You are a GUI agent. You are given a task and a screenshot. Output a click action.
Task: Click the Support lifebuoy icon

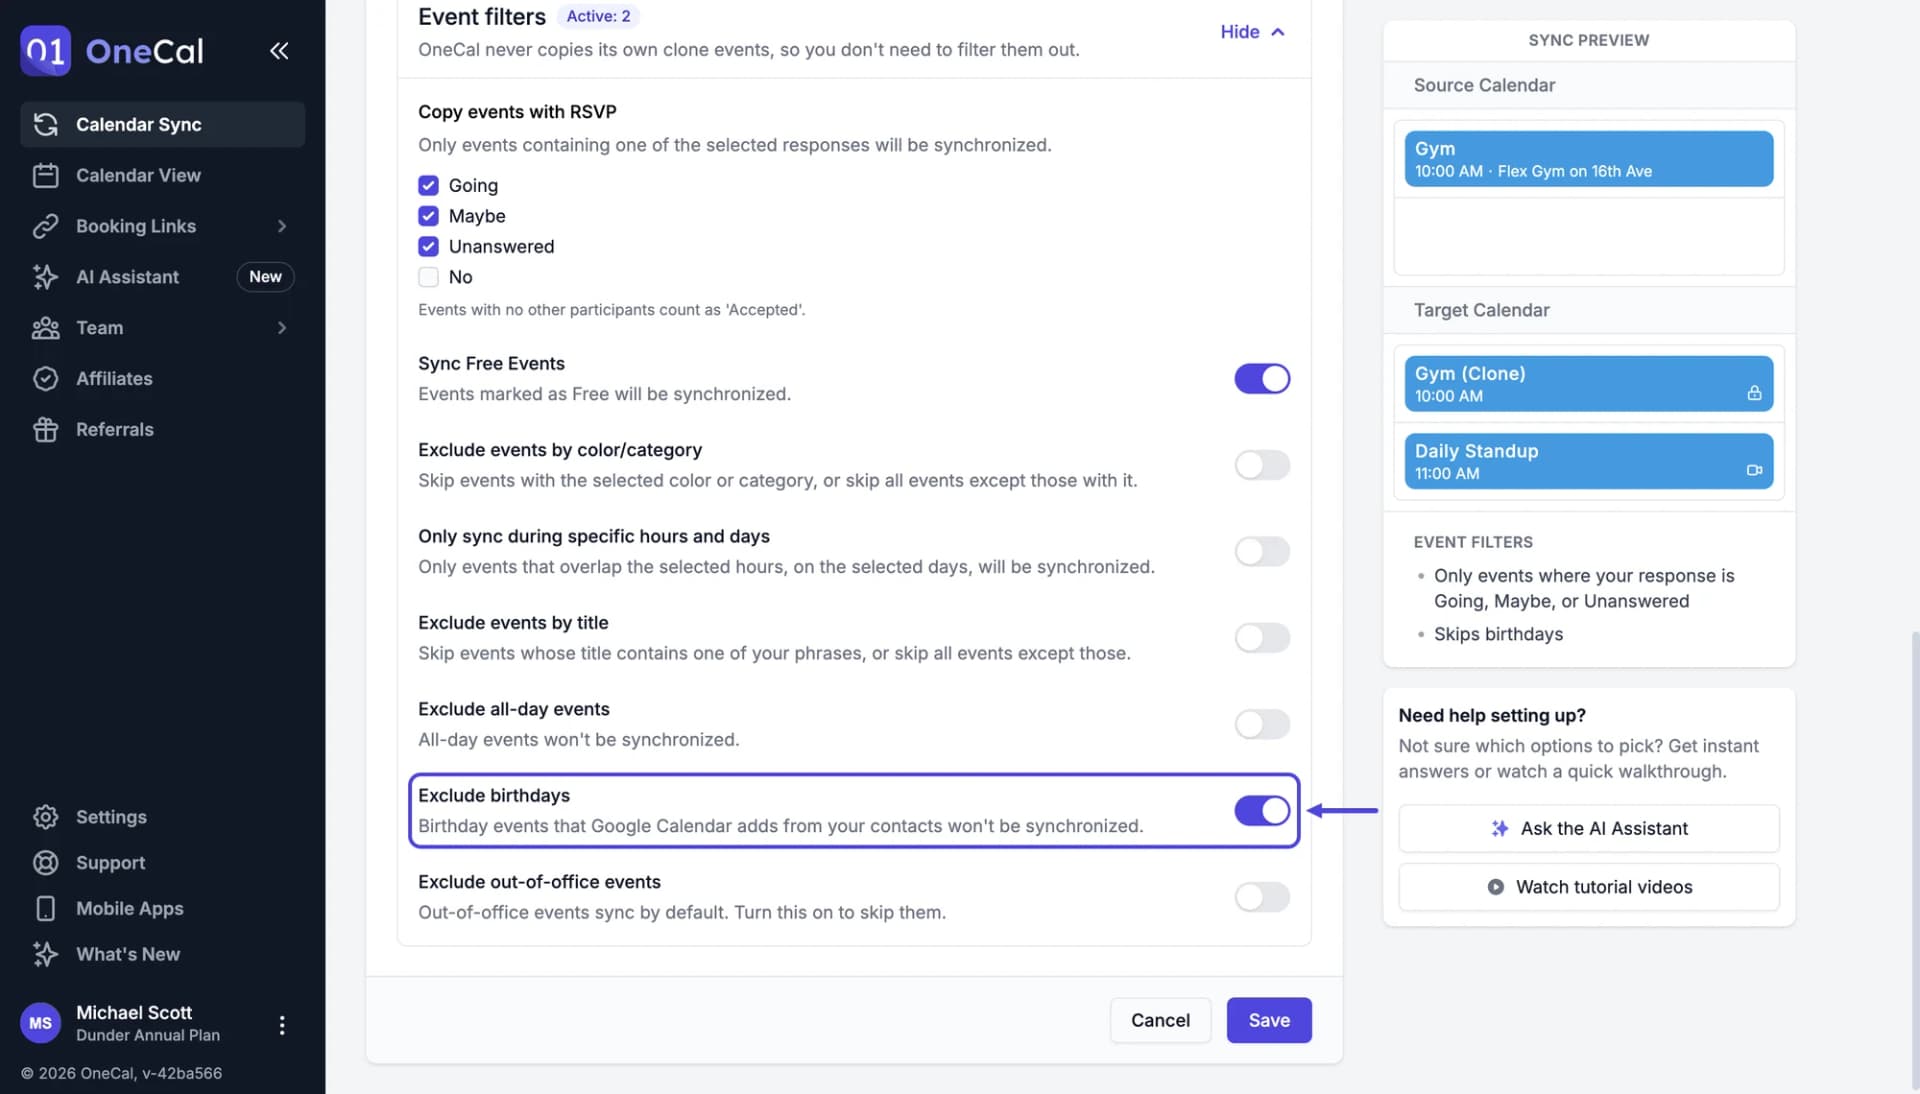click(x=45, y=863)
